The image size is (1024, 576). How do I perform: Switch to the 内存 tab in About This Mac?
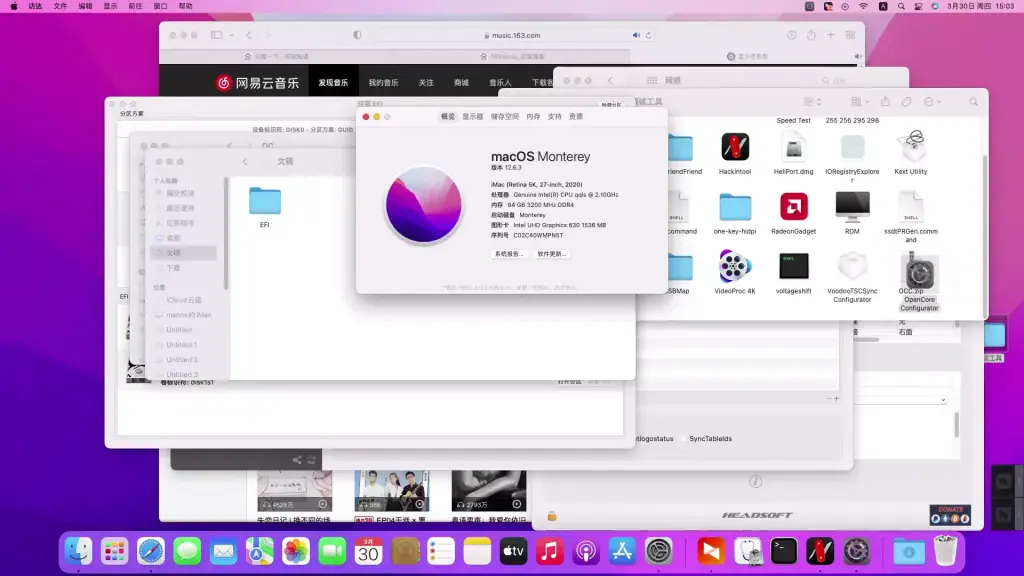[x=534, y=116]
